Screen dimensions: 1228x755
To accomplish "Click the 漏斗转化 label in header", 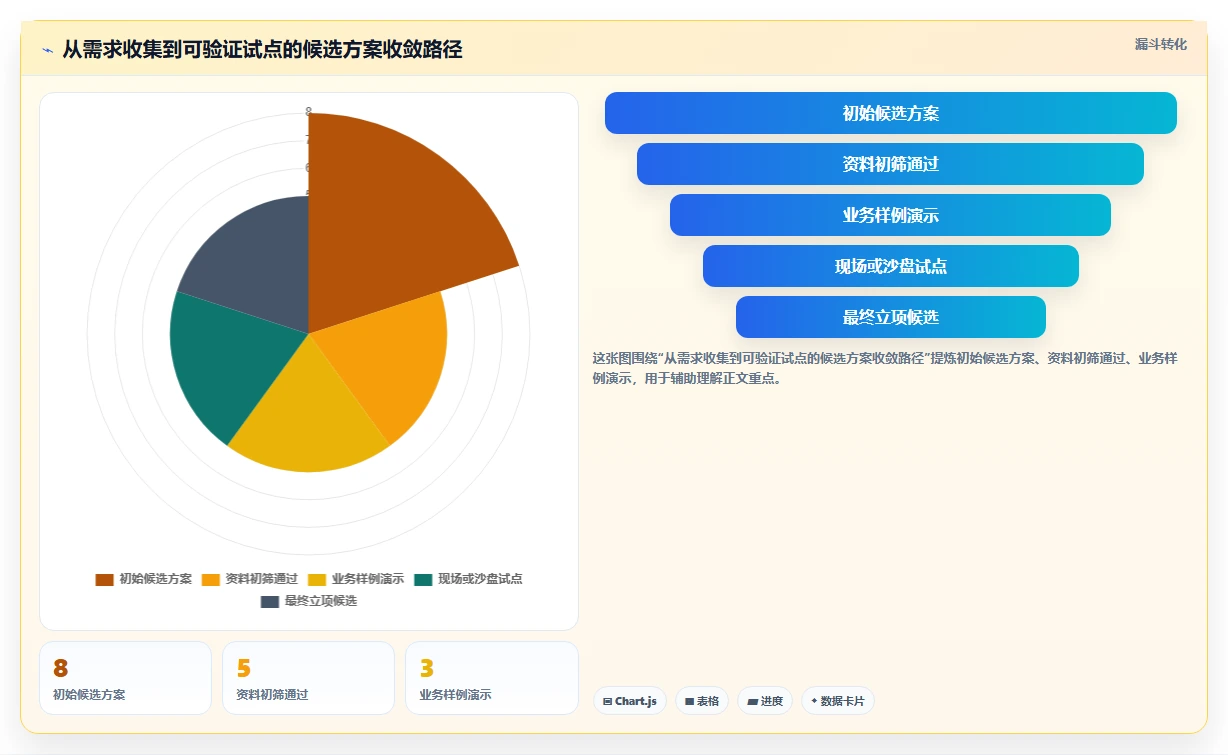I will (1160, 44).
